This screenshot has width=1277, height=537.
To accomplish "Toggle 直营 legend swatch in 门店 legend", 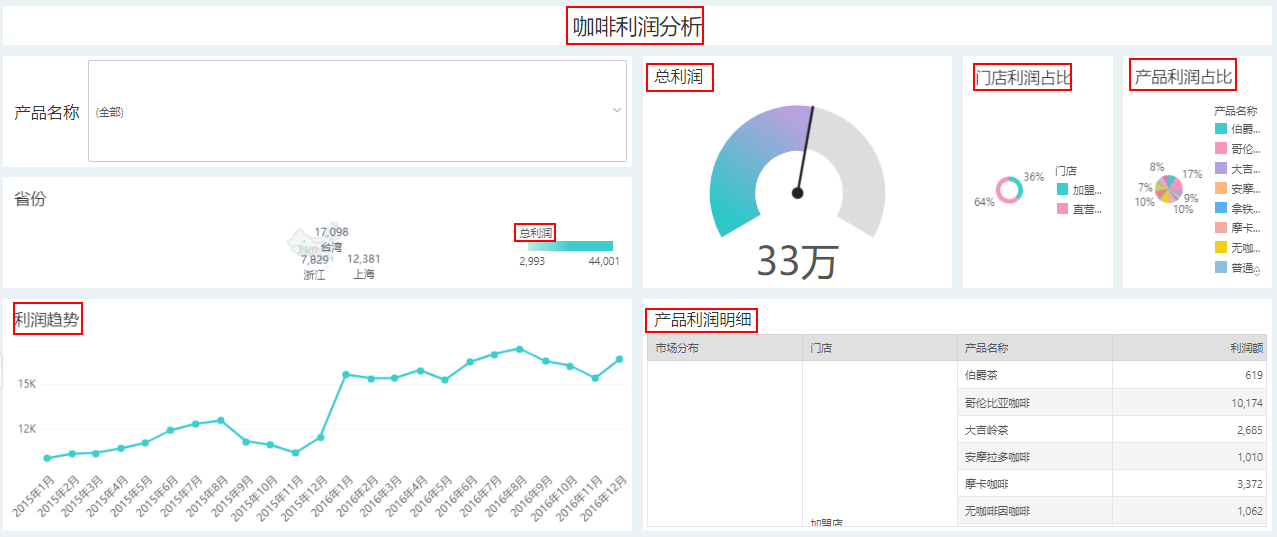I will [1063, 209].
